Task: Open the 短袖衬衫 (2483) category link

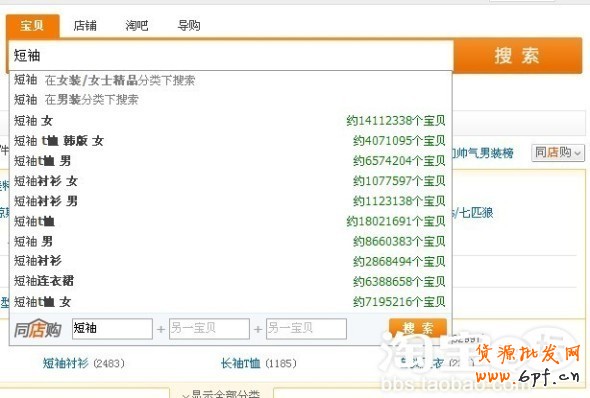Action: tap(84, 363)
